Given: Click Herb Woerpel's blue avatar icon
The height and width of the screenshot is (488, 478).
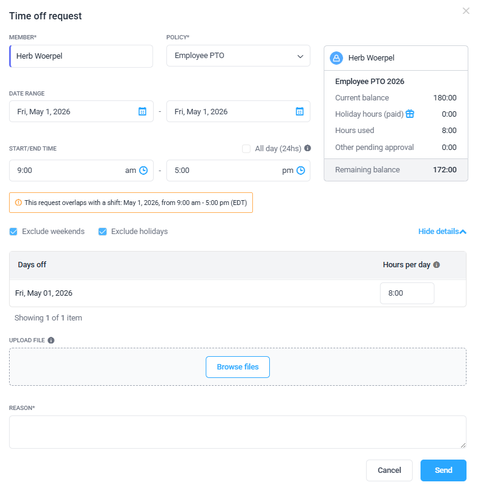Looking at the screenshot, I should (336, 58).
